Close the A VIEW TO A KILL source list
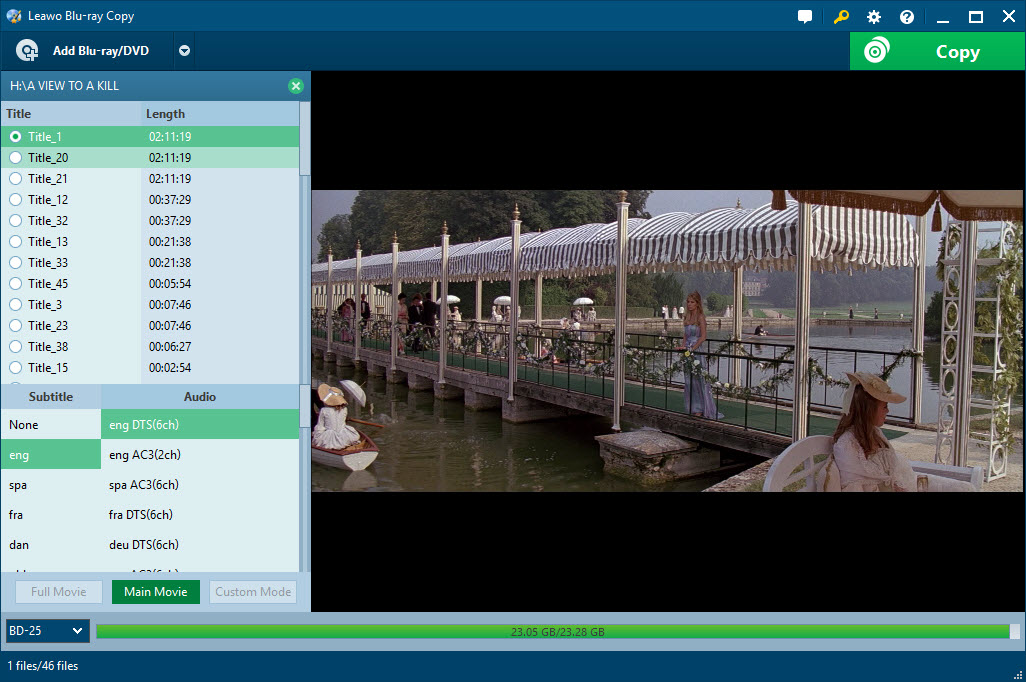The width and height of the screenshot is (1026, 682). (x=296, y=86)
